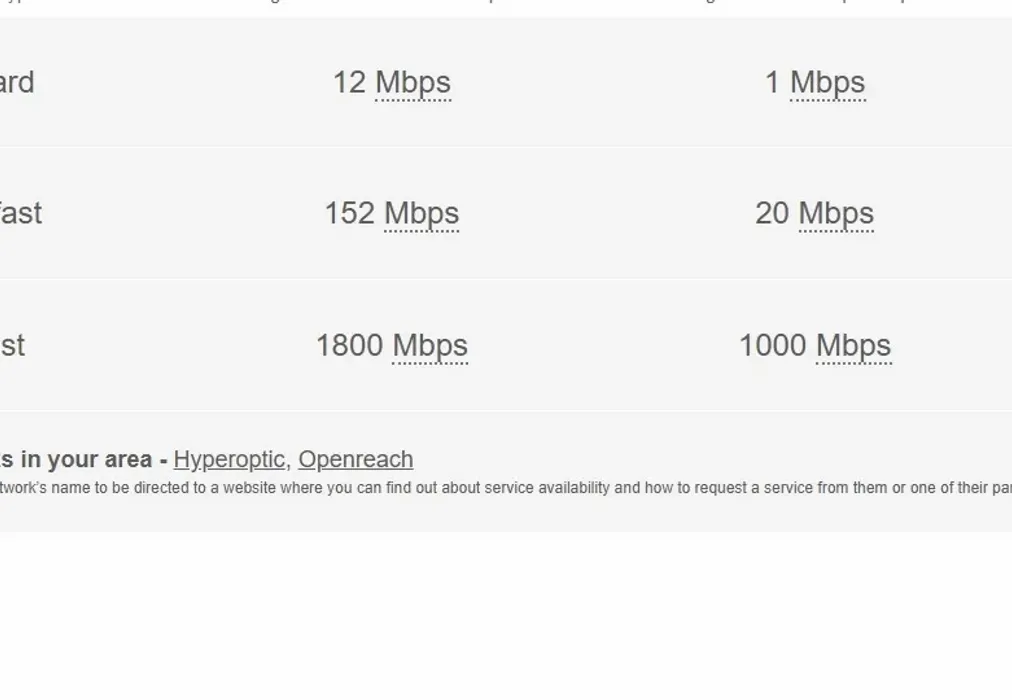Click the small network availability description text
This screenshot has height=700, width=1012.
[x=500, y=489]
